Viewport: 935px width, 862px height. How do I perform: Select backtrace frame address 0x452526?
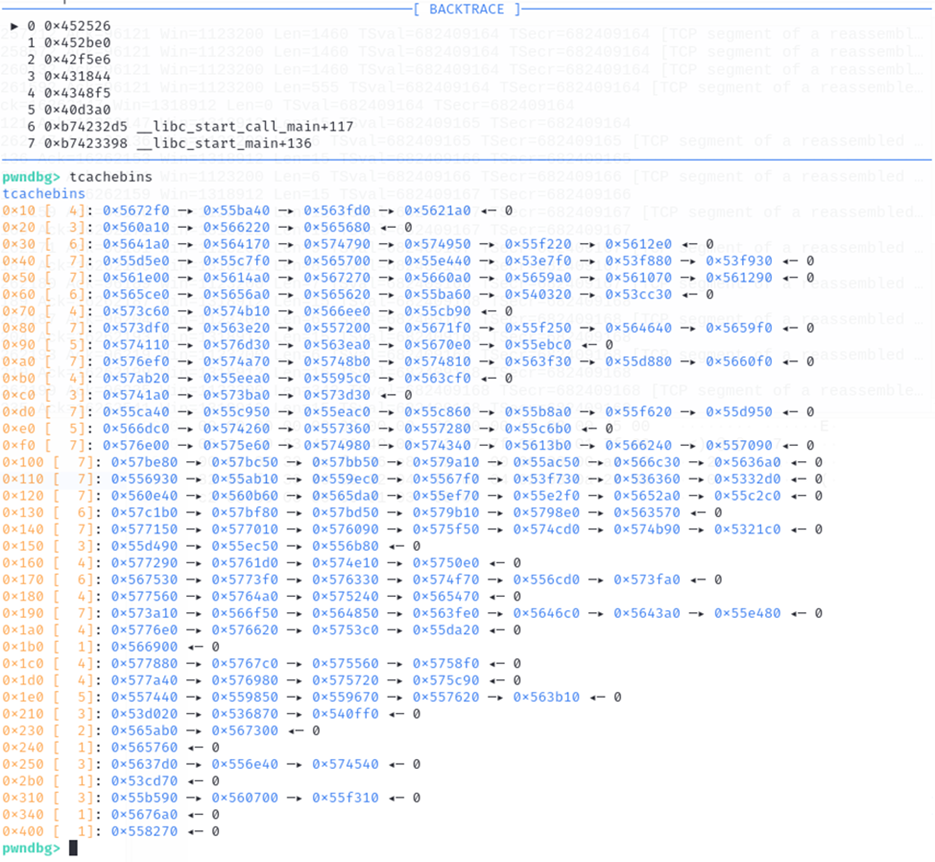[78, 26]
